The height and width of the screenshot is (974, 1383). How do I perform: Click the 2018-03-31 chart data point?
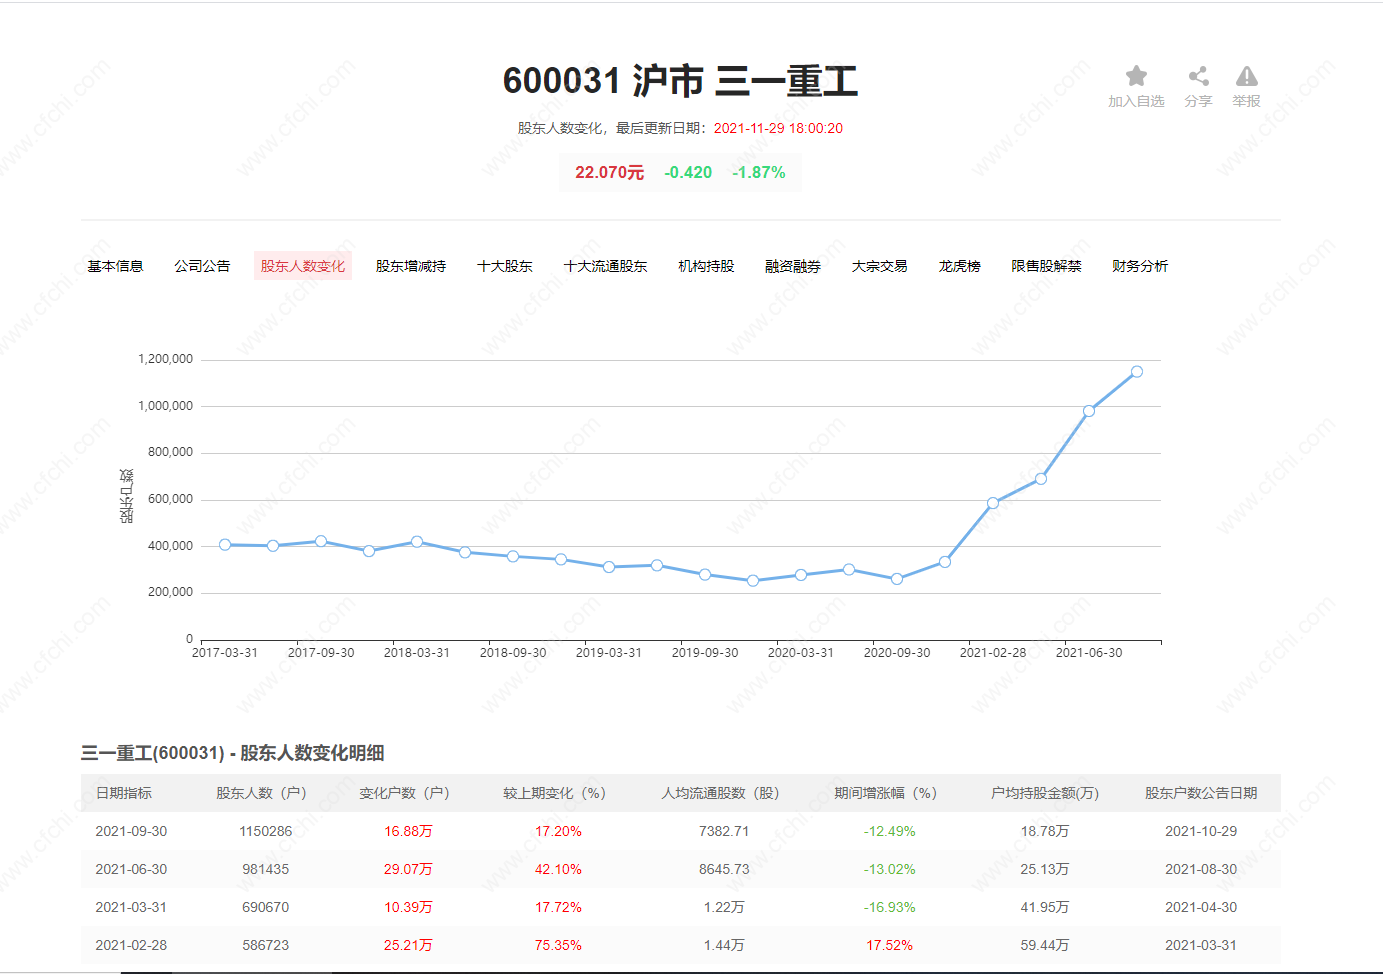pyautogui.click(x=417, y=542)
